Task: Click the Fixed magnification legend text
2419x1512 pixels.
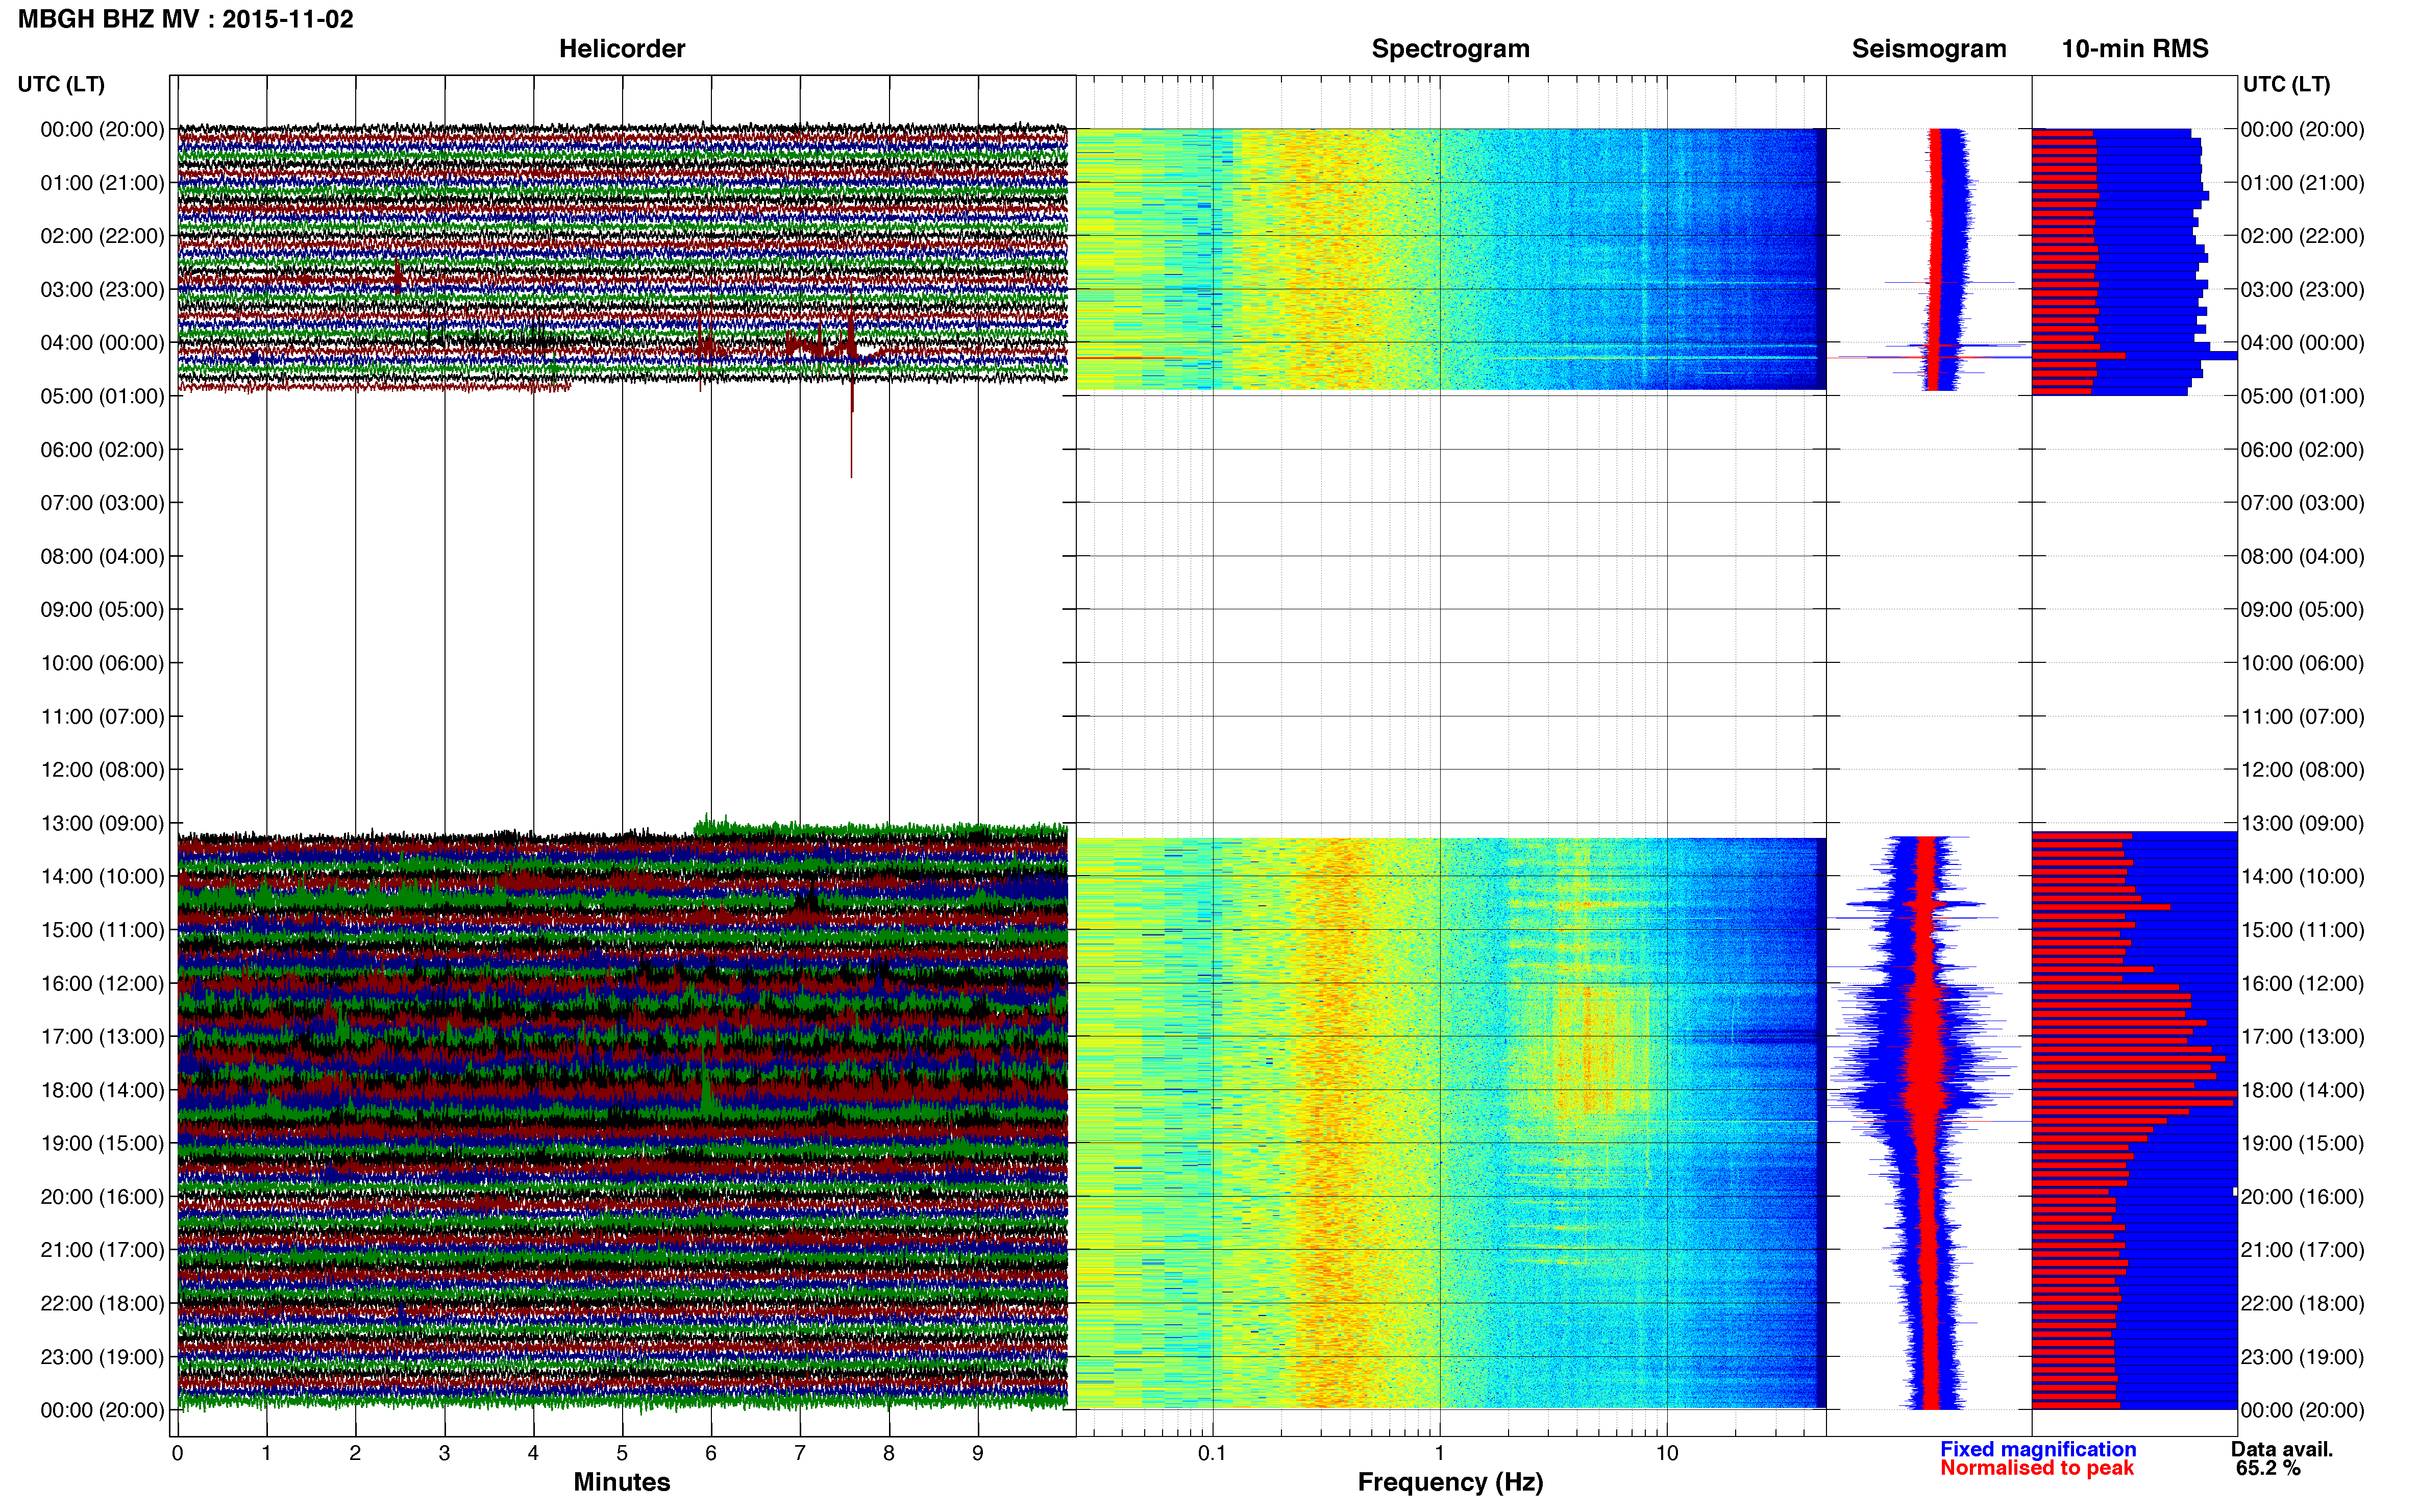Action: tap(2038, 1449)
